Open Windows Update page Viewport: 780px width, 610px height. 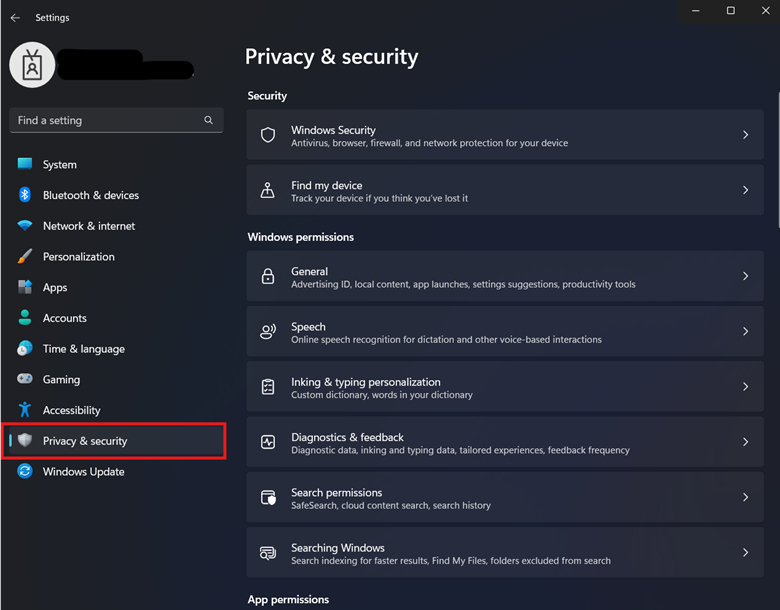[x=116, y=472]
